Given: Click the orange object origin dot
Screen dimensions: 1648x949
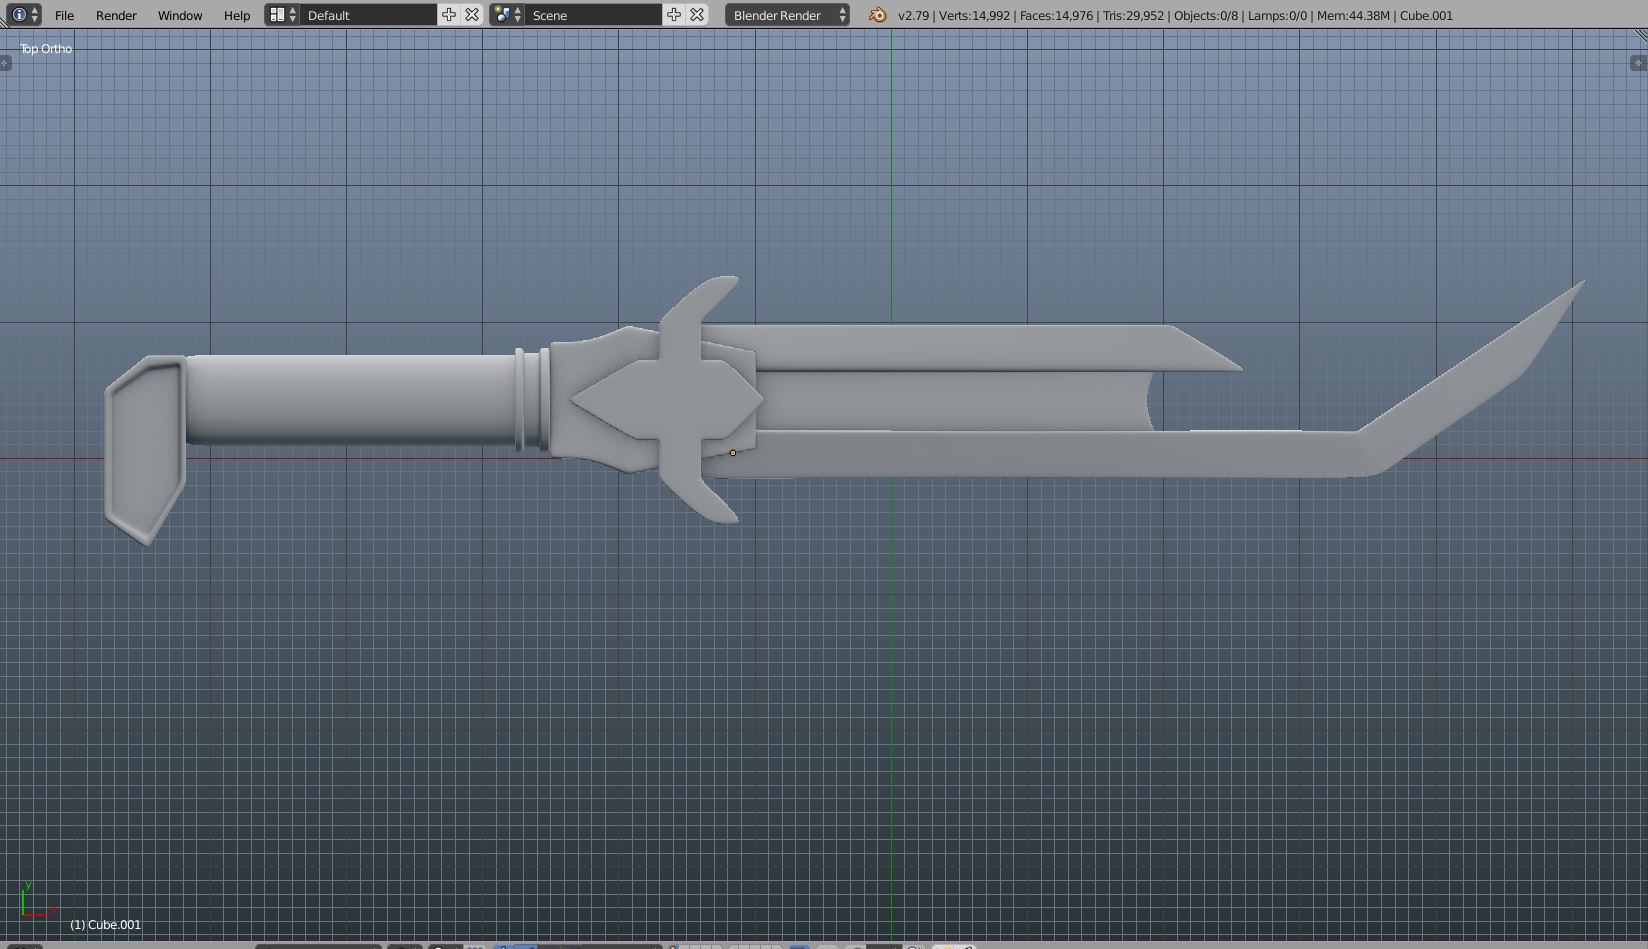Looking at the screenshot, I should pos(733,453).
